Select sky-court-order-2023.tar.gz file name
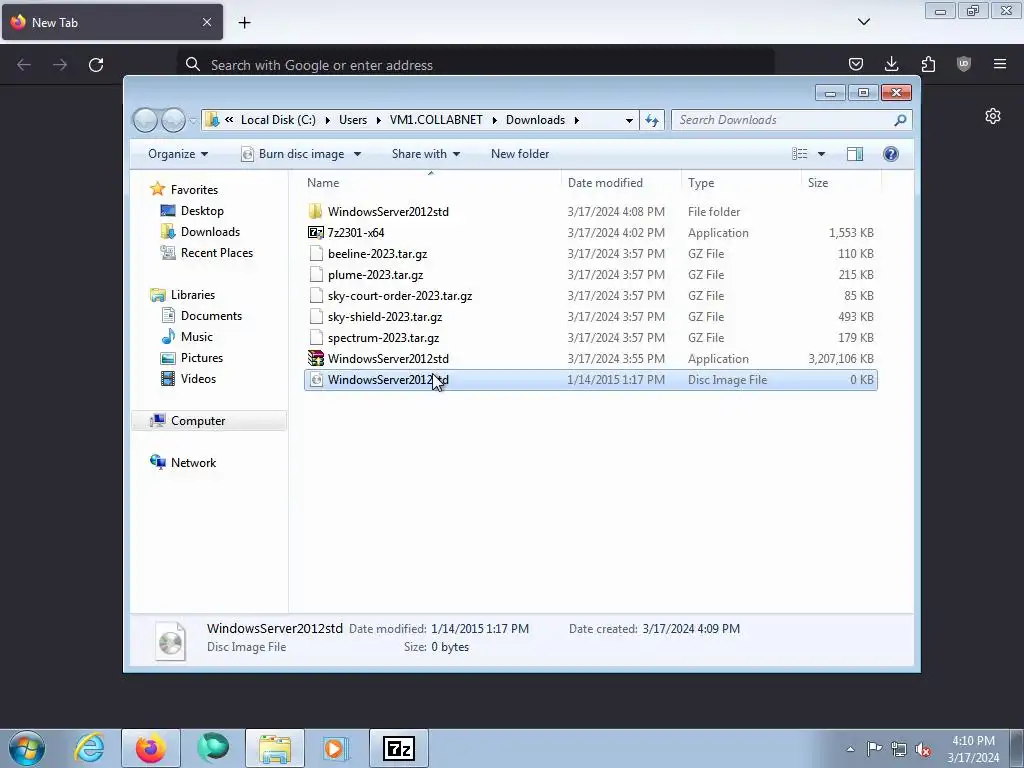This screenshot has height=768, width=1024. tap(400, 296)
